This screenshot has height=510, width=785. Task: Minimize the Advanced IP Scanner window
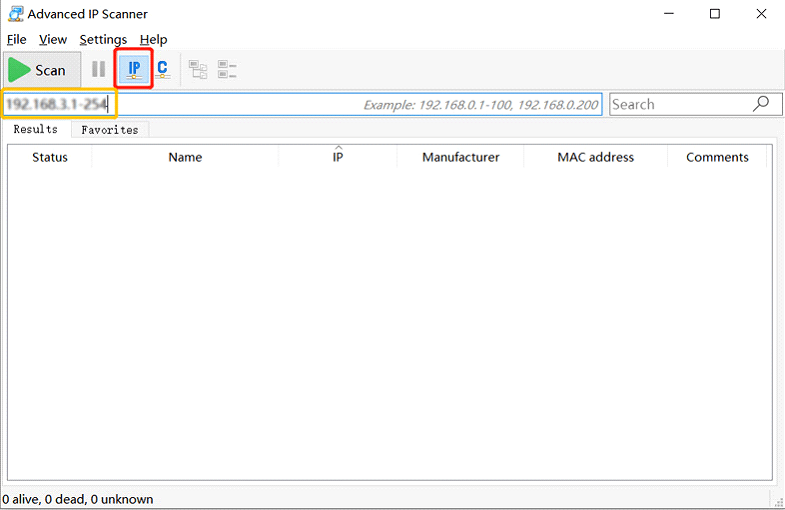click(x=669, y=14)
